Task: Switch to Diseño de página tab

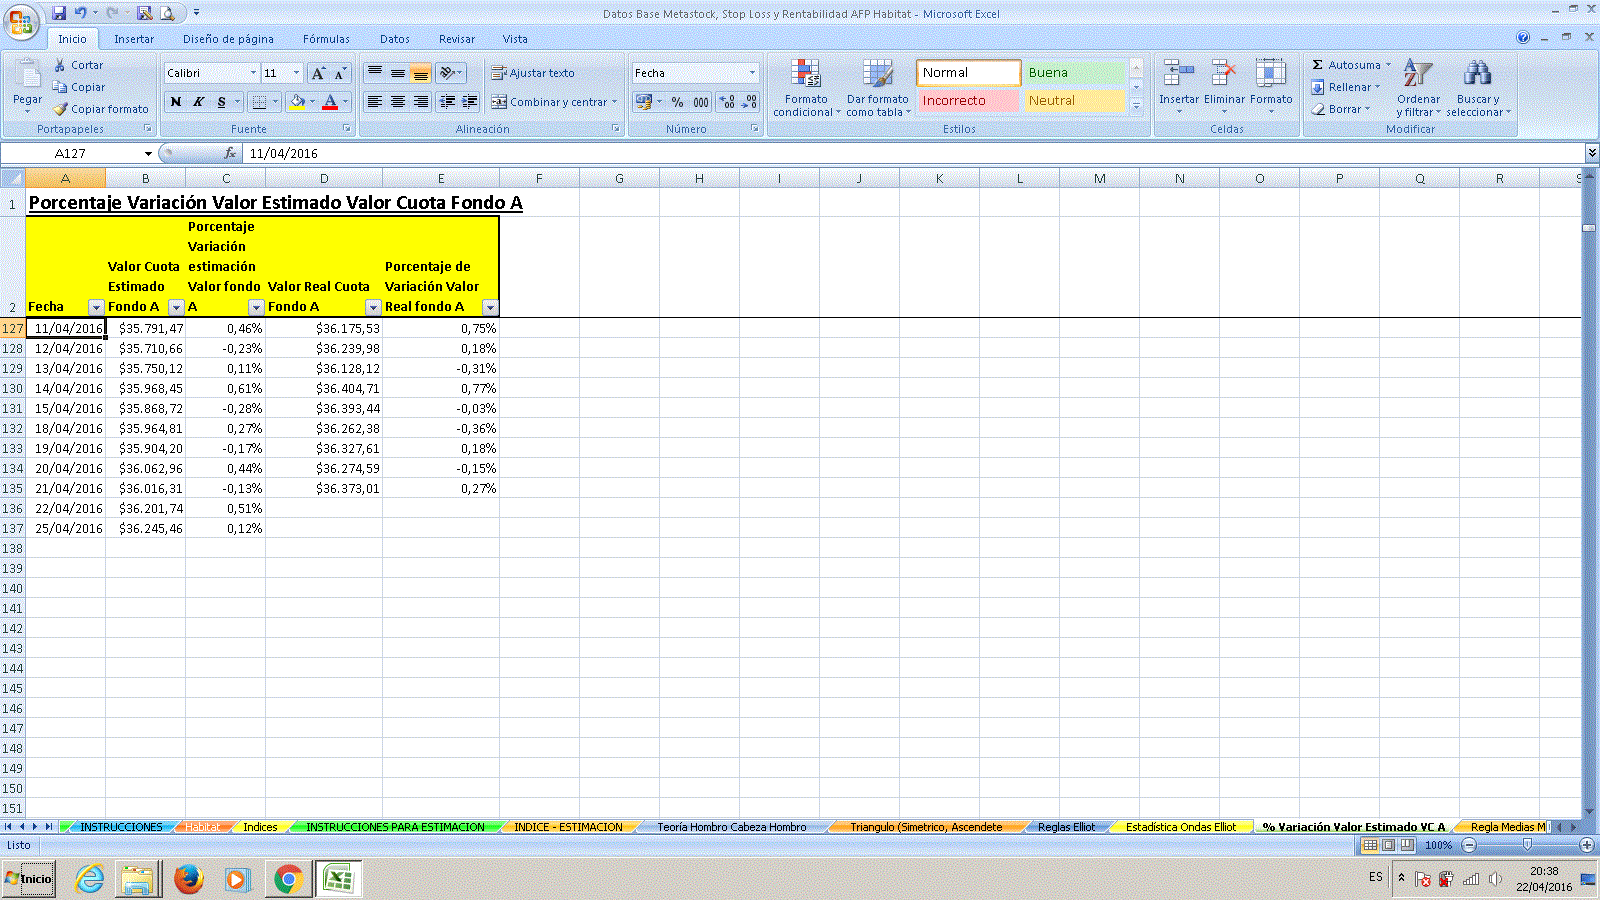Action: click(x=228, y=39)
